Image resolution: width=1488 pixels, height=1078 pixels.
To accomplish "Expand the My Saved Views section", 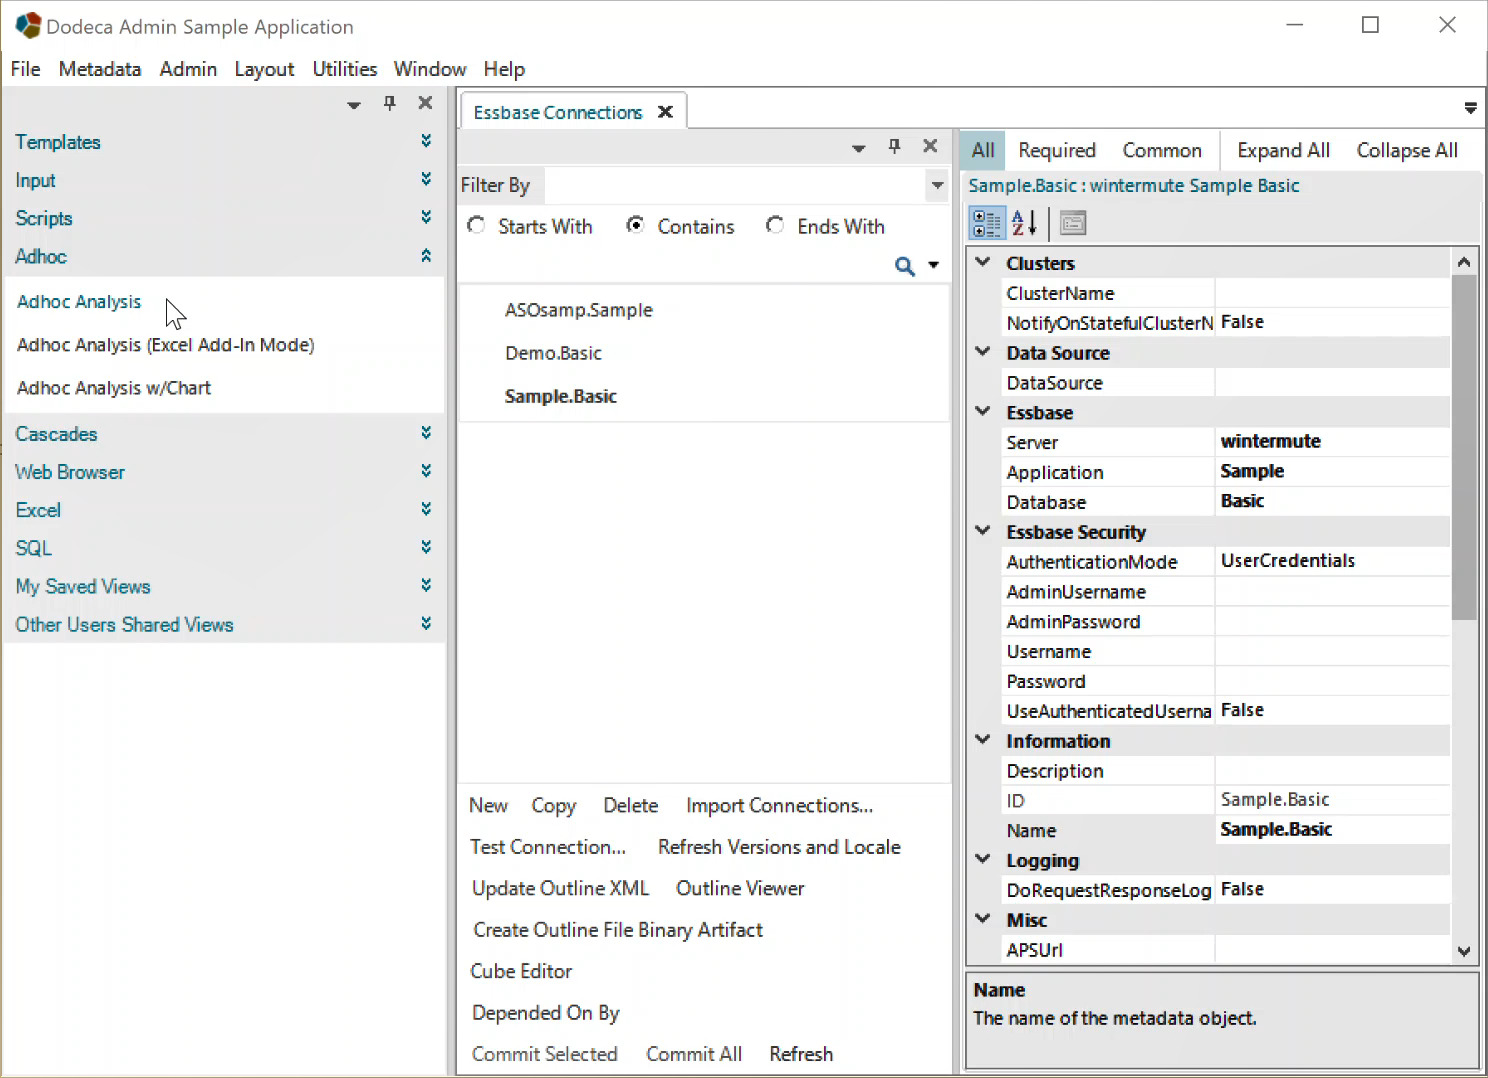I will point(426,585).
